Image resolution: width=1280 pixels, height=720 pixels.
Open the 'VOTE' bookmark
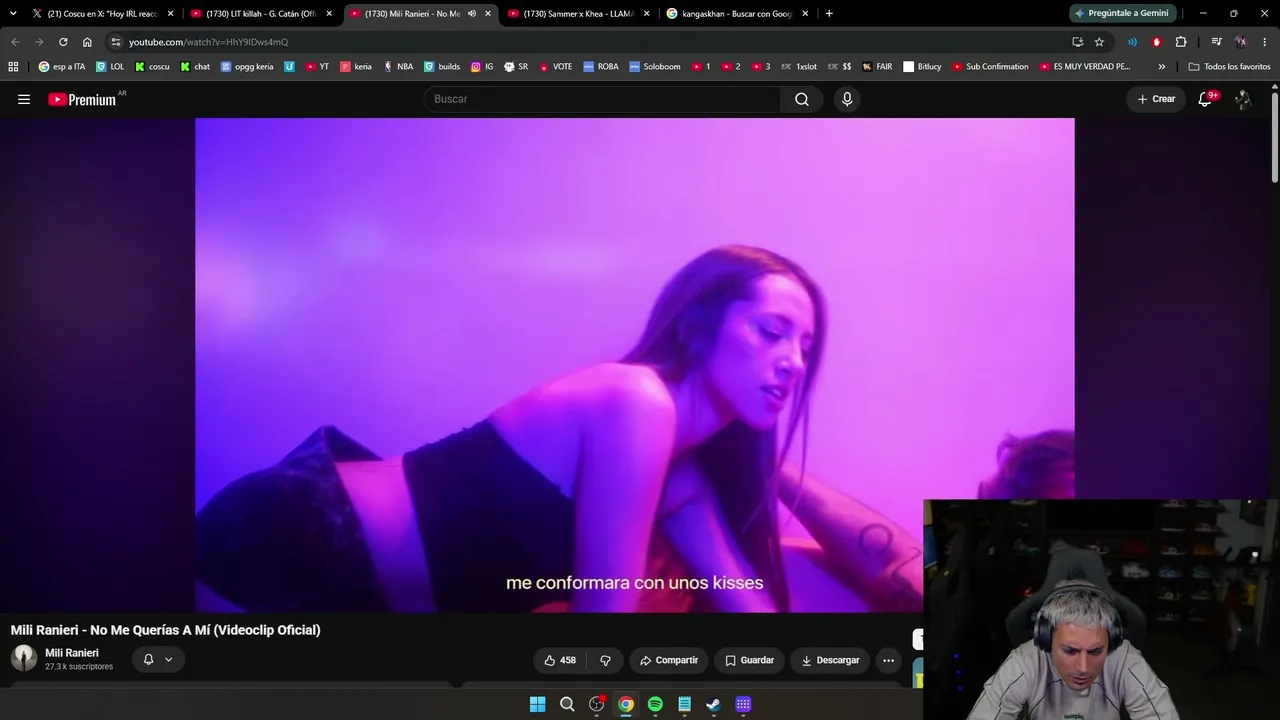[556, 67]
